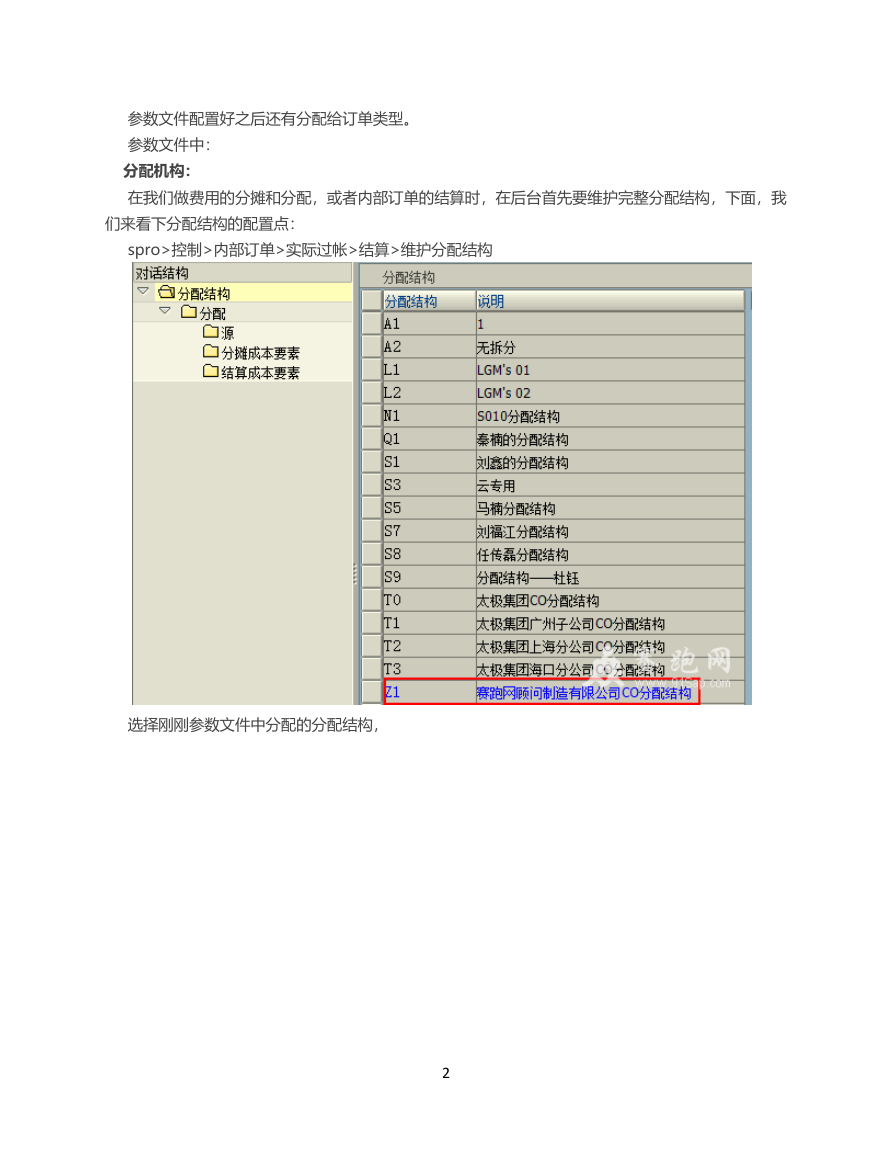Select the 分配 tree node label
893x1155 pixels.
click(x=213, y=313)
